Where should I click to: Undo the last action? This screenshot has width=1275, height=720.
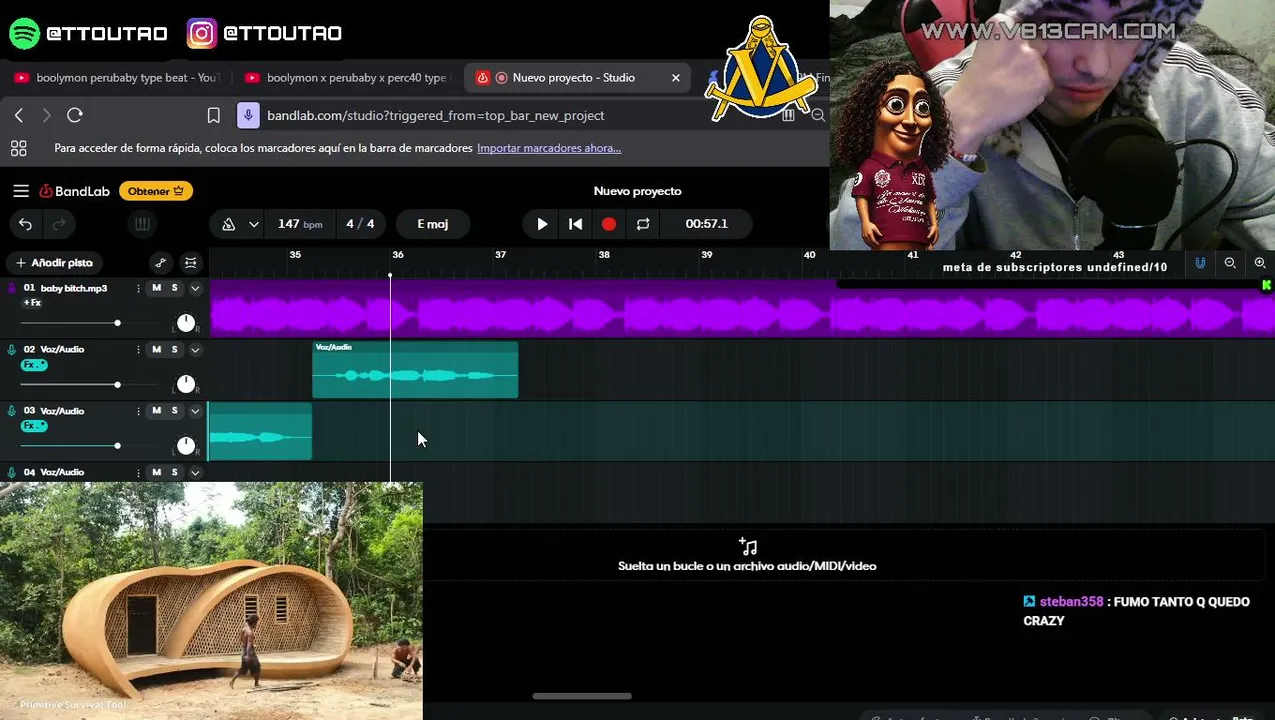click(x=26, y=224)
